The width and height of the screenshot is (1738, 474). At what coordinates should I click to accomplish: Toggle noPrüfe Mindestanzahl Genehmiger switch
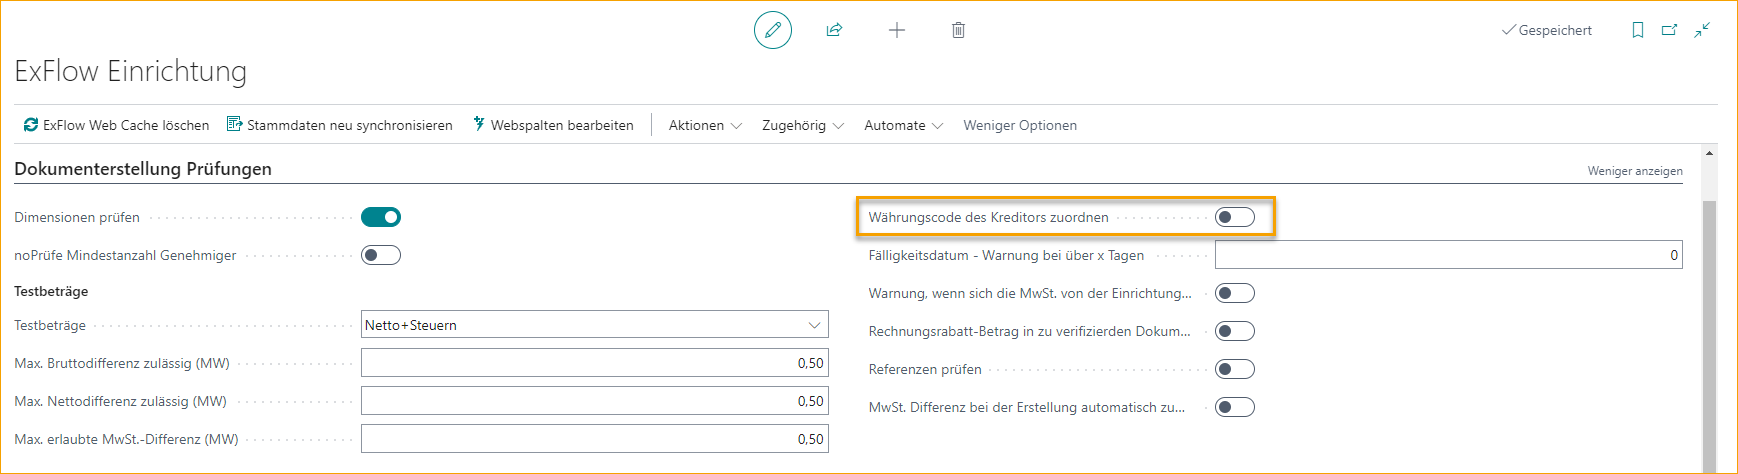coord(381,255)
